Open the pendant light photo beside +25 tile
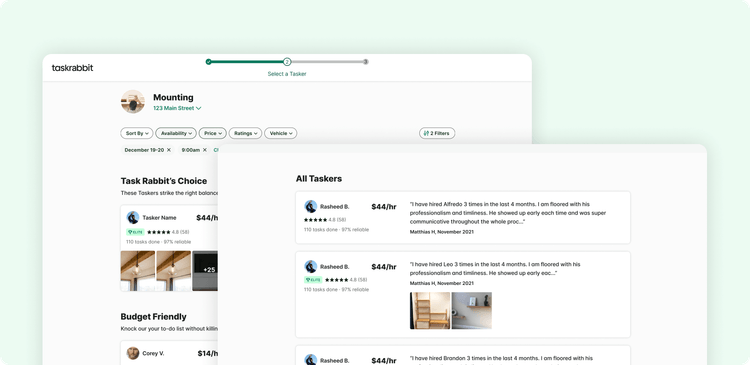 [x=174, y=271]
